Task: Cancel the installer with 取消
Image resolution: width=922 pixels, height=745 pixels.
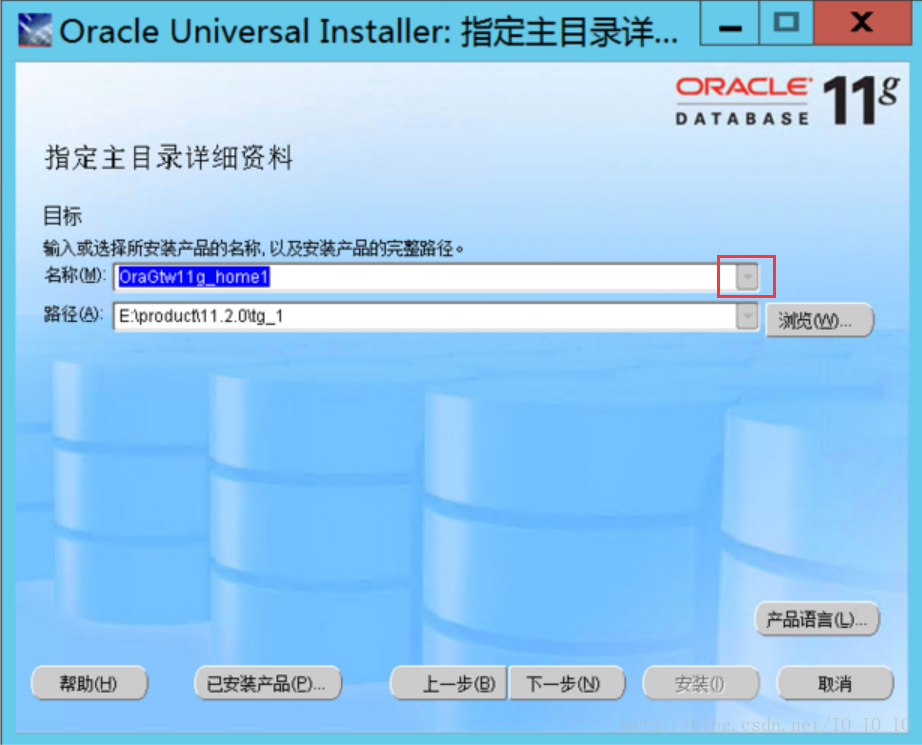Action: [x=835, y=683]
